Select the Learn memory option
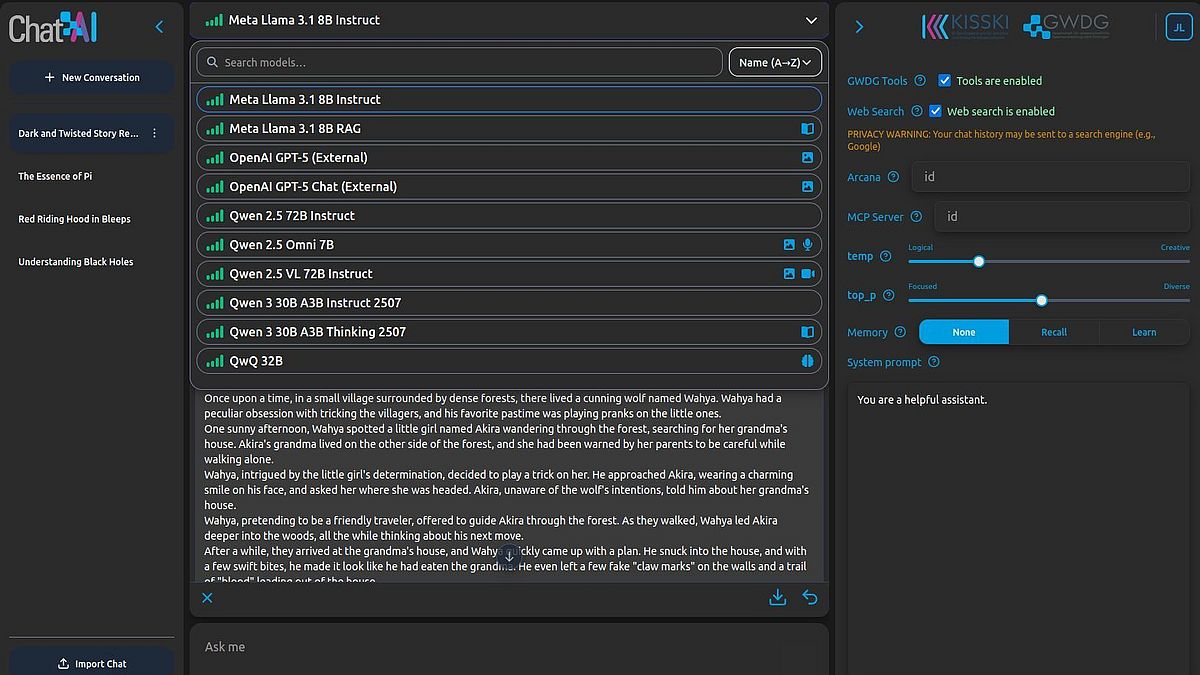Screen dimensions: 1200x675 pos(1144,332)
